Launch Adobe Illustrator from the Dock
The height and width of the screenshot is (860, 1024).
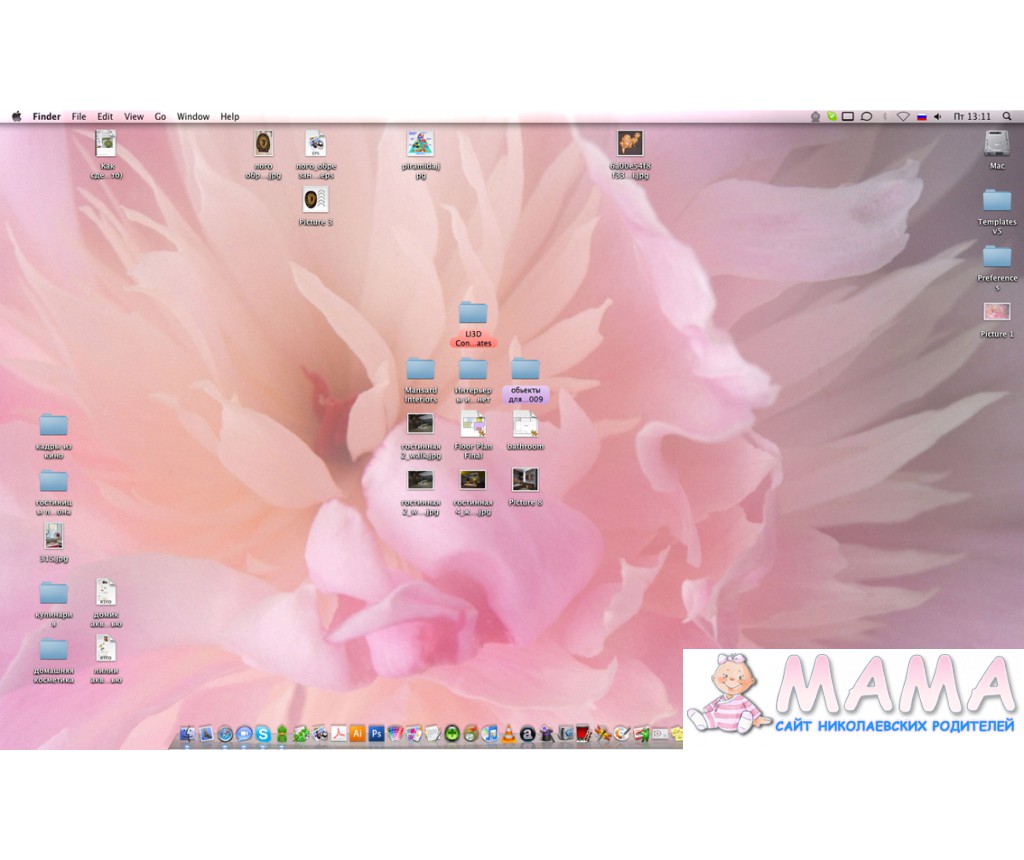point(357,734)
